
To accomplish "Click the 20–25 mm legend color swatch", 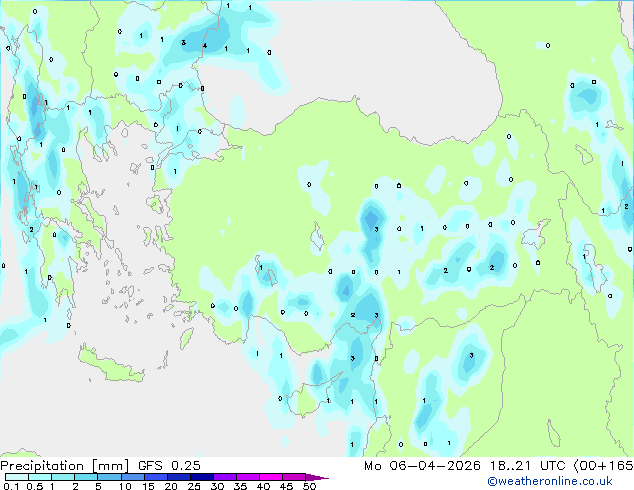I will click(178, 477).
